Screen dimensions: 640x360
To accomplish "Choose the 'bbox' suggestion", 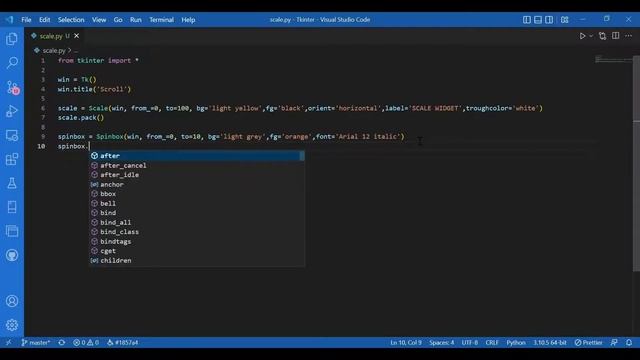I will (x=197, y=194).
